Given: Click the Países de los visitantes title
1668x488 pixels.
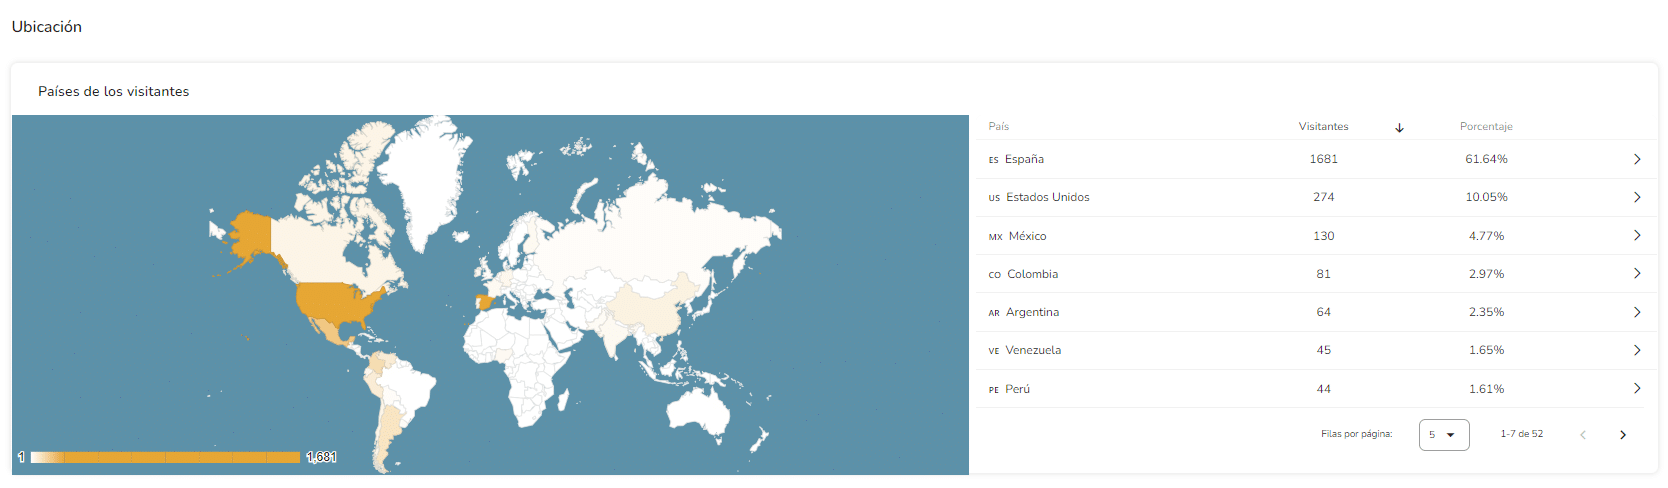Looking at the screenshot, I should coord(113,91).
